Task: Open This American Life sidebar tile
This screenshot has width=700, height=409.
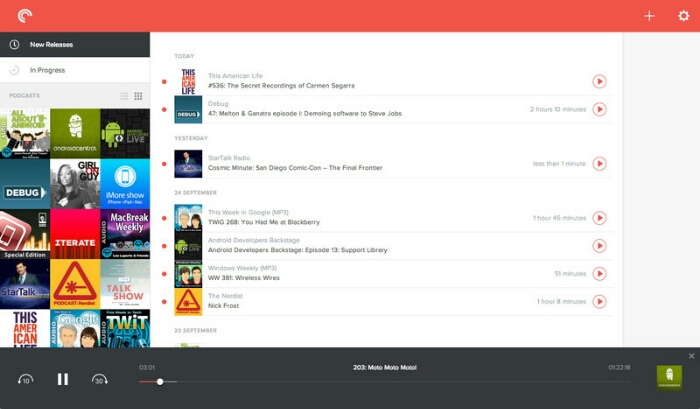Action: click(x=25, y=328)
